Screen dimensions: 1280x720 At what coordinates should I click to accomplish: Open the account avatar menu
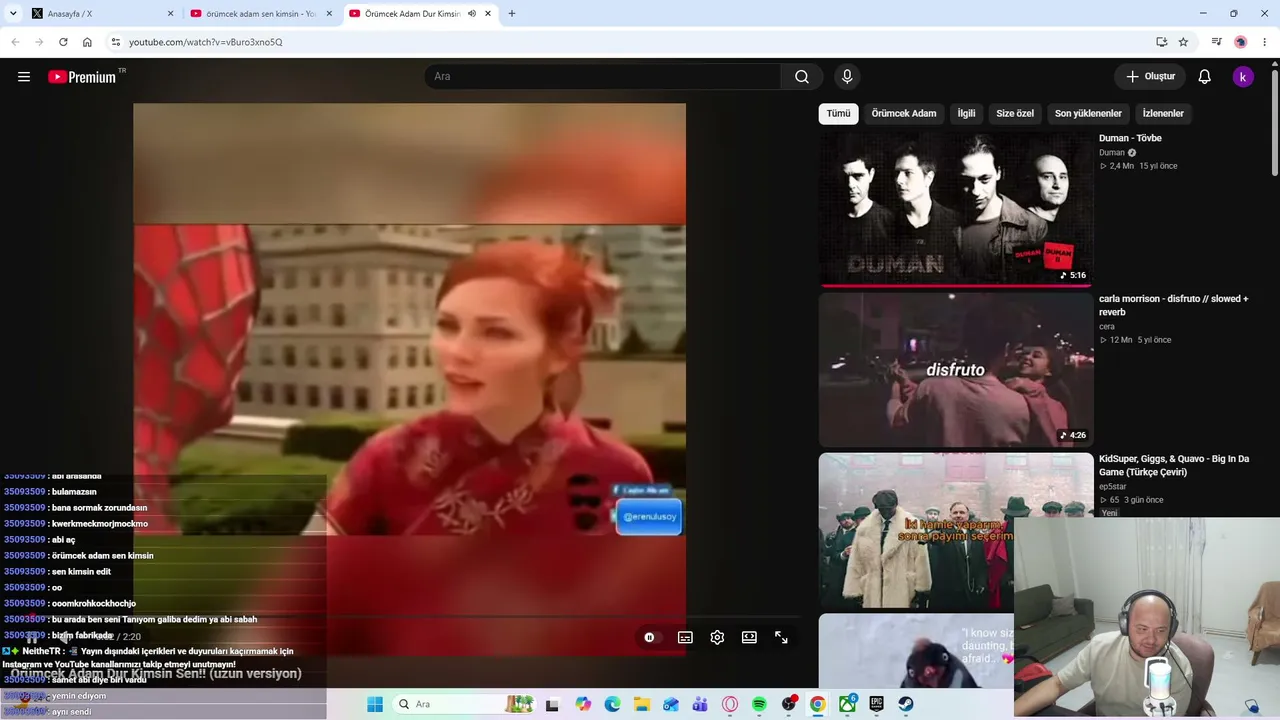point(1243,77)
